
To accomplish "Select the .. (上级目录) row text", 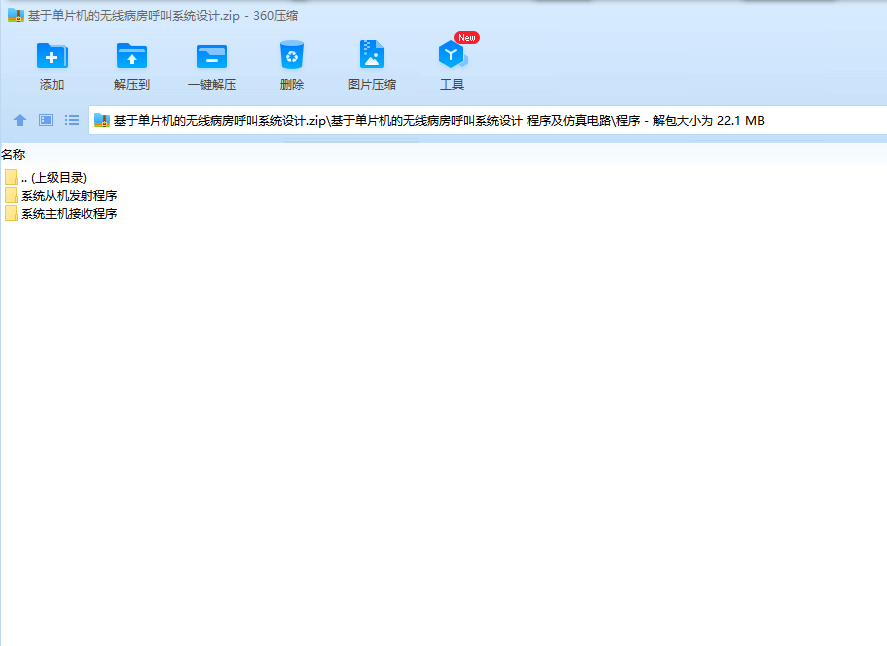I will click(54, 178).
